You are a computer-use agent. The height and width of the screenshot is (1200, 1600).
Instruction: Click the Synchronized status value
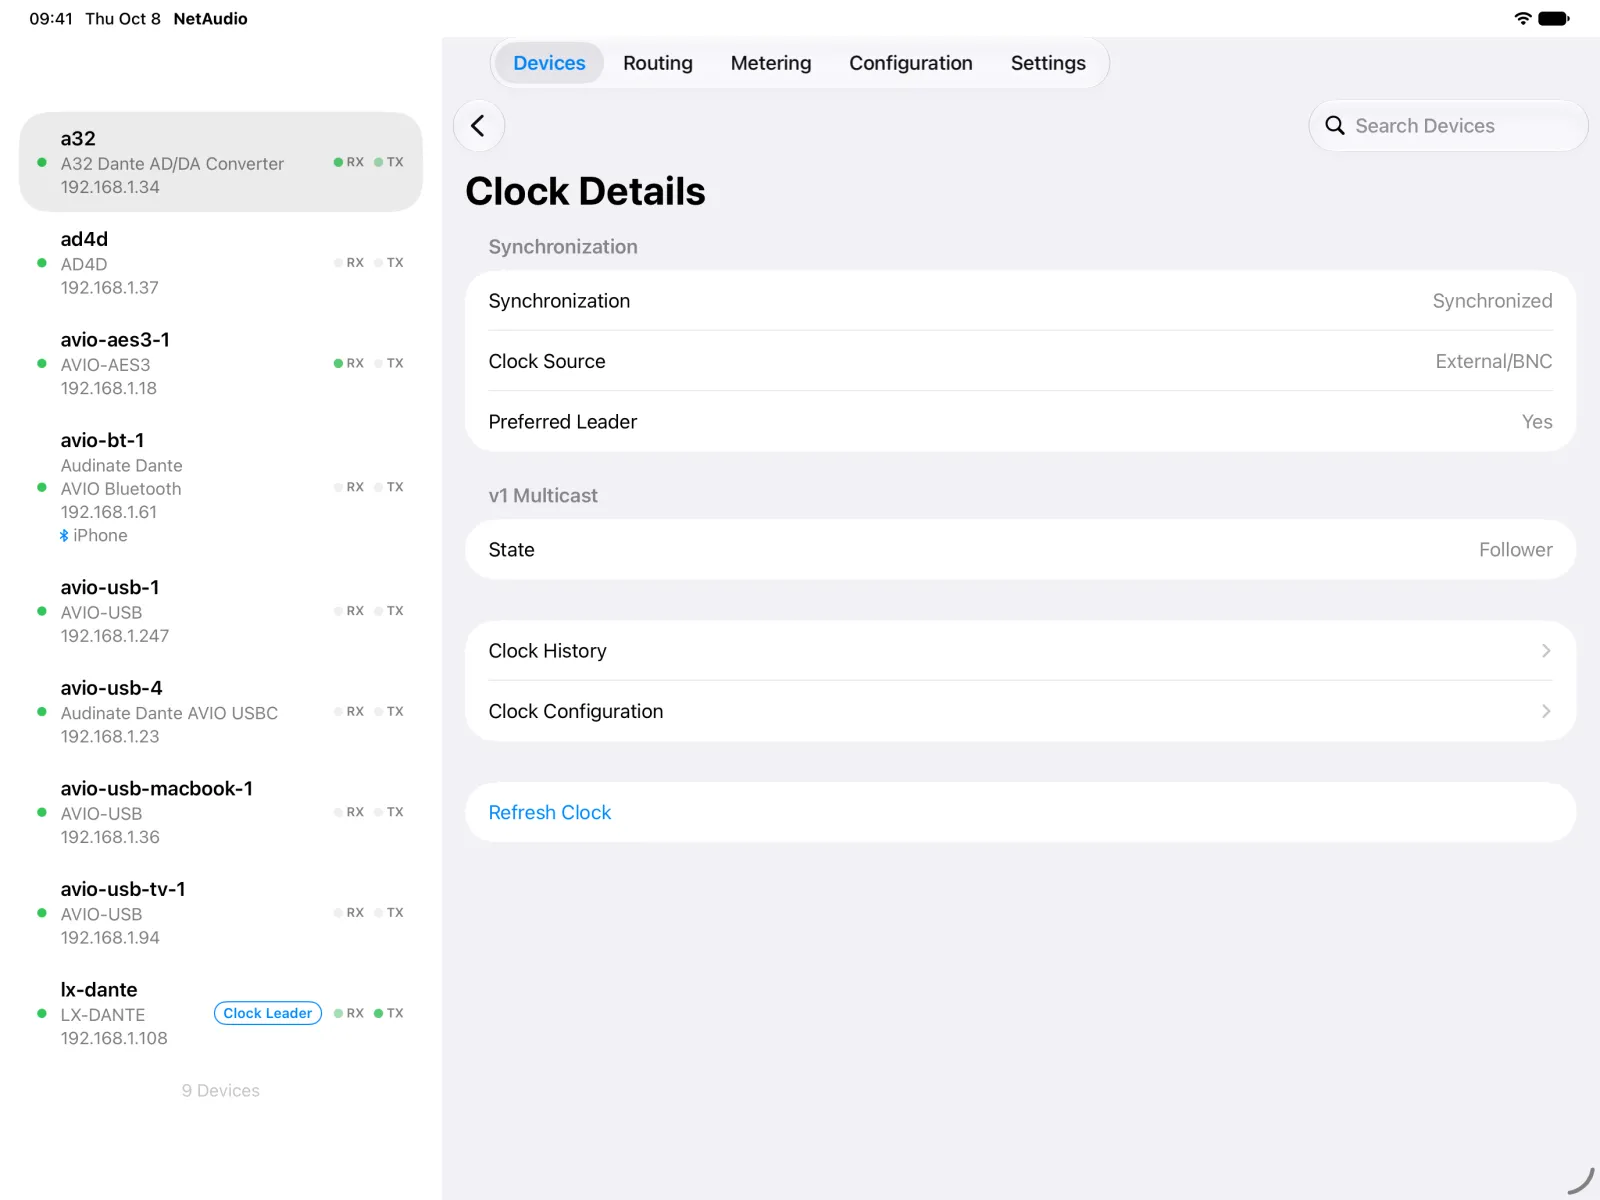pyautogui.click(x=1492, y=301)
